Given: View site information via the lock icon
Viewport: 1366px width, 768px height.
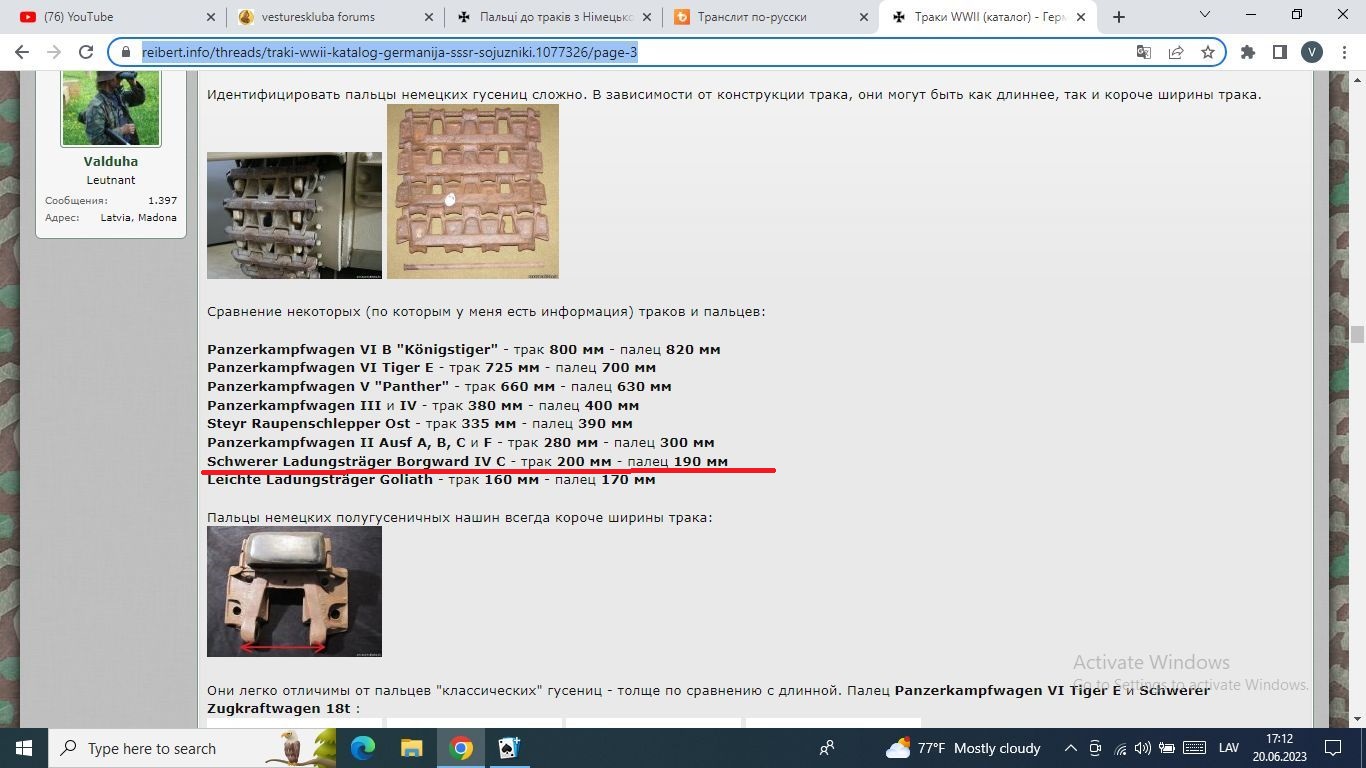Looking at the screenshot, I should [x=126, y=52].
